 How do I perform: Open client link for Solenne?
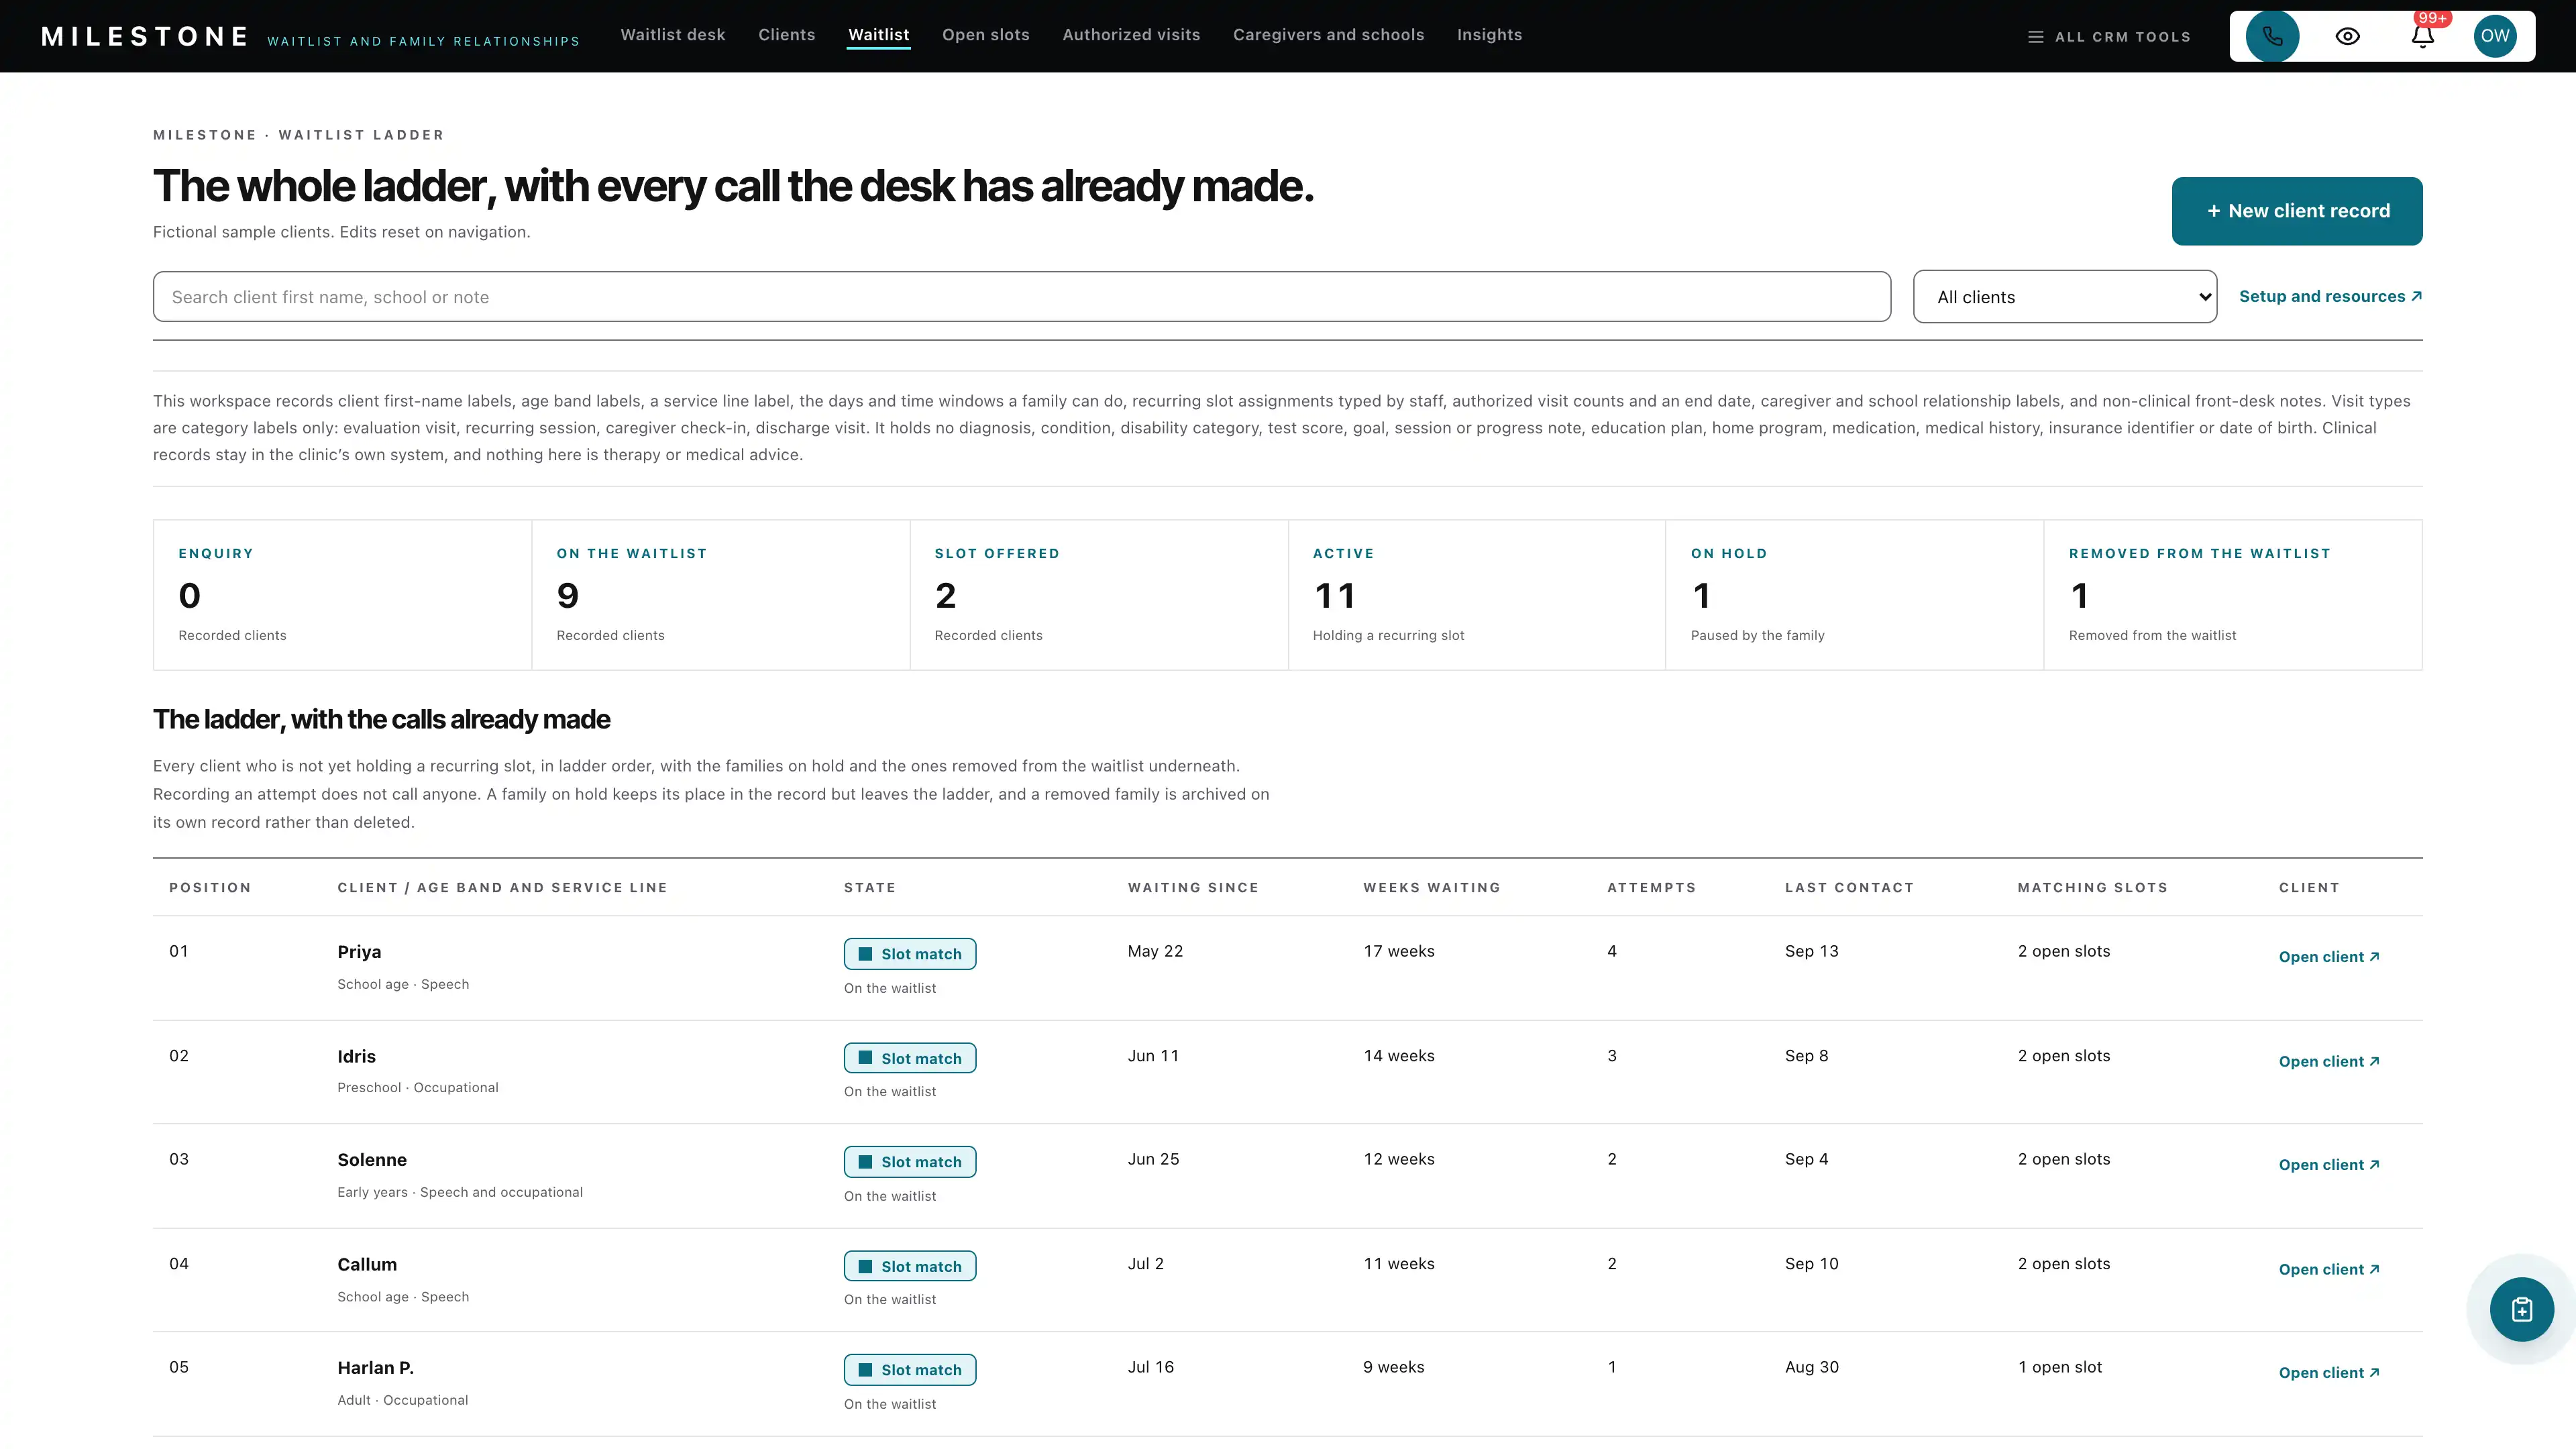2329,1165
